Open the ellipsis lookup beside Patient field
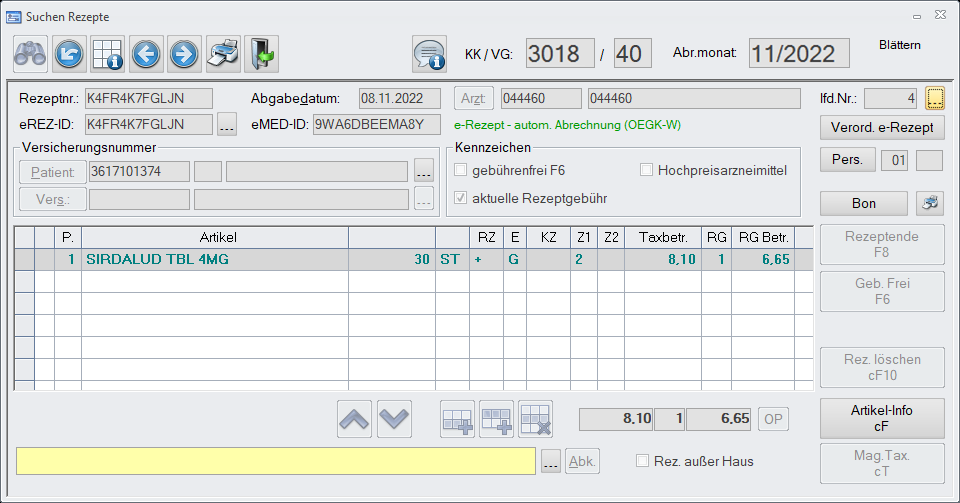Image resolution: width=960 pixels, height=503 pixels. click(x=424, y=172)
